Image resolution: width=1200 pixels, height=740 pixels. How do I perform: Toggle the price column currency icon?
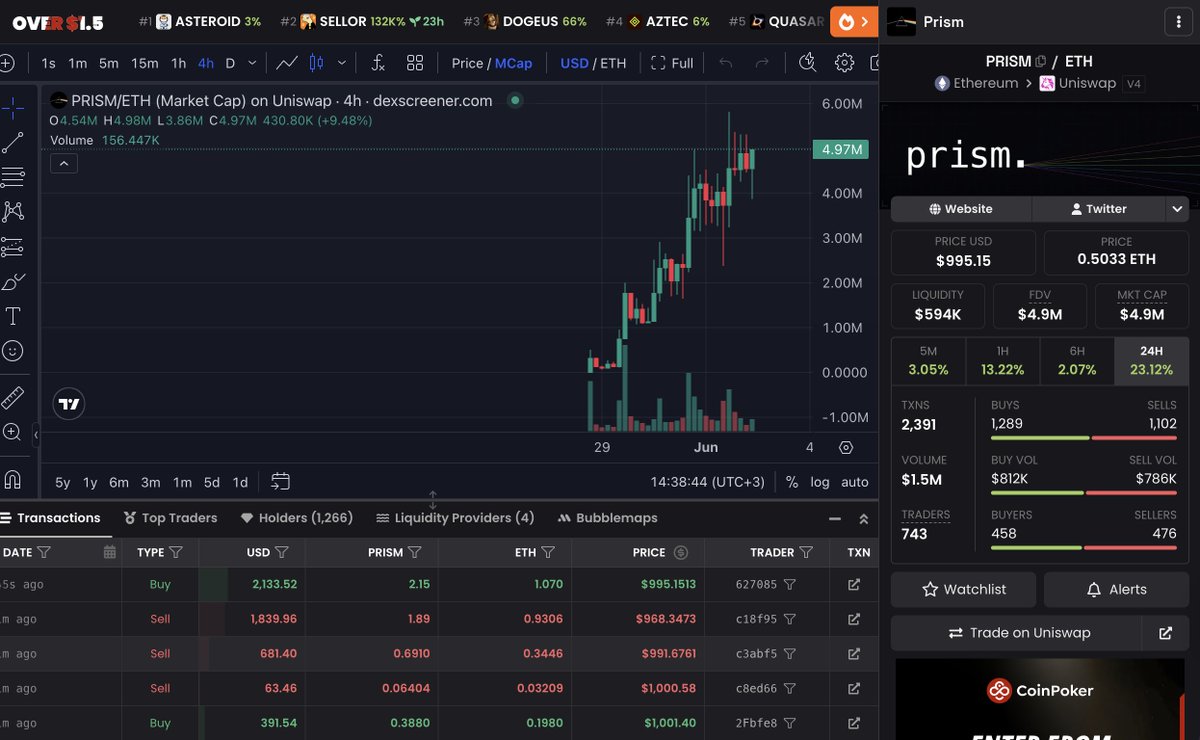coord(681,552)
